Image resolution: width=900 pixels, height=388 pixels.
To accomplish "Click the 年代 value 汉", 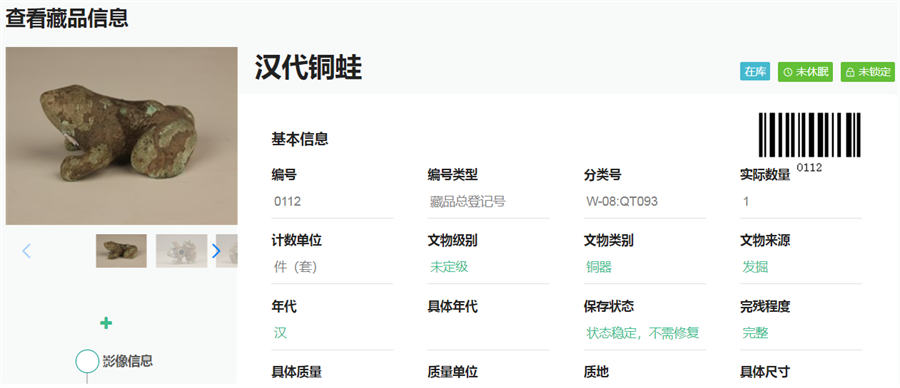I will point(280,333).
